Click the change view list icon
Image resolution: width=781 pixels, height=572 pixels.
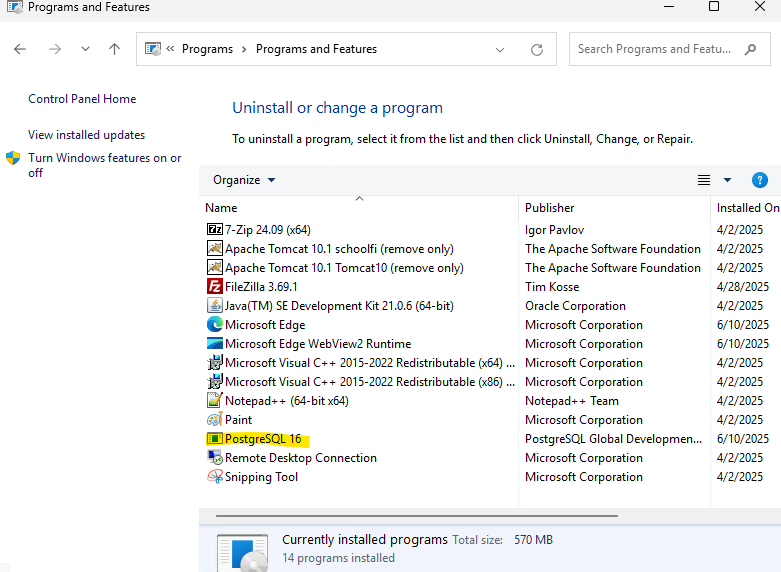(704, 180)
